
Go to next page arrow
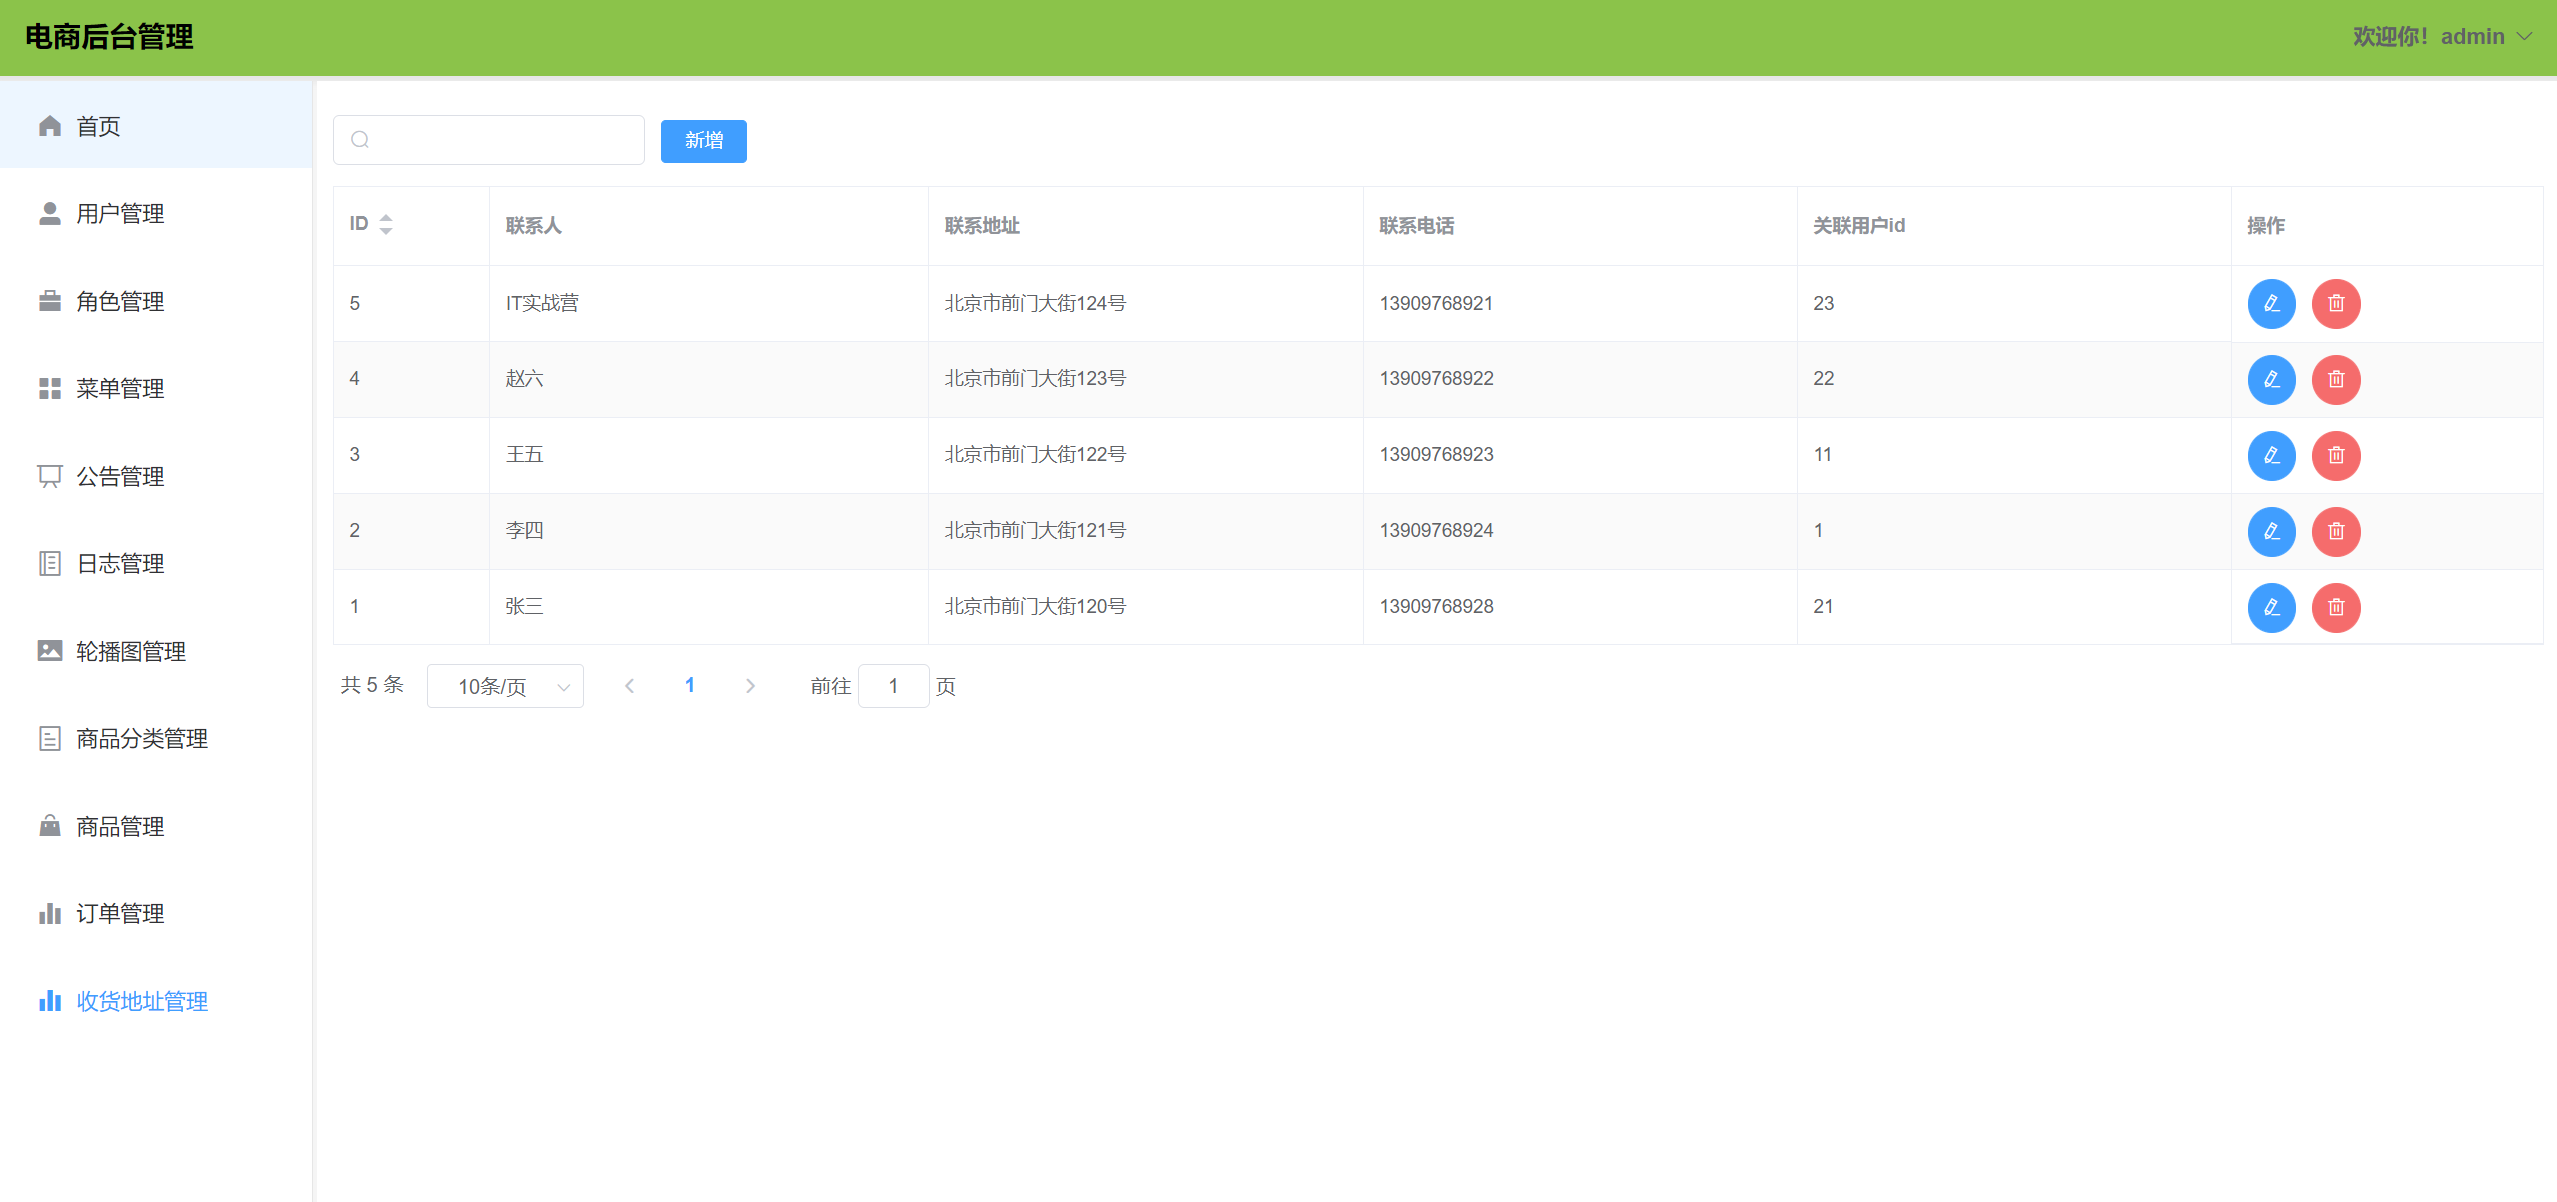(x=750, y=686)
